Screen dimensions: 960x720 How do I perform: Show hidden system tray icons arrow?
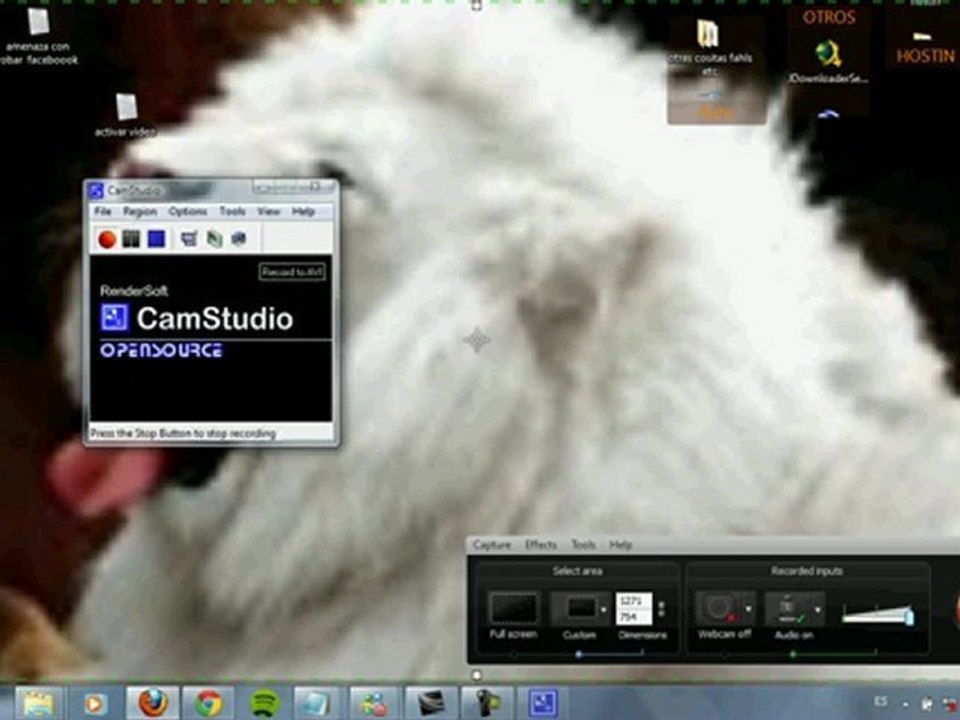(905, 705)
